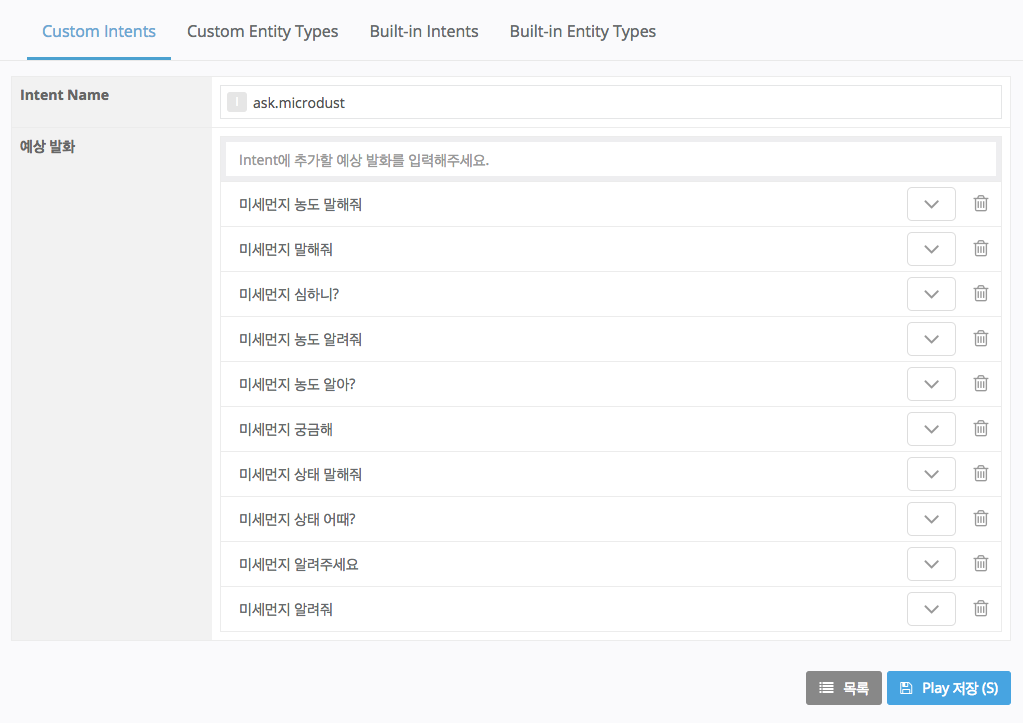The image size is (1023, 723).
Task: Click the 목록 list button
Action: [x=843, y=688]
